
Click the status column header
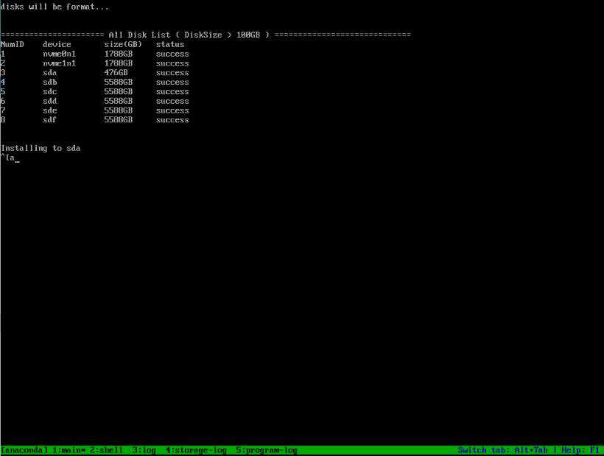click(171, 45)
